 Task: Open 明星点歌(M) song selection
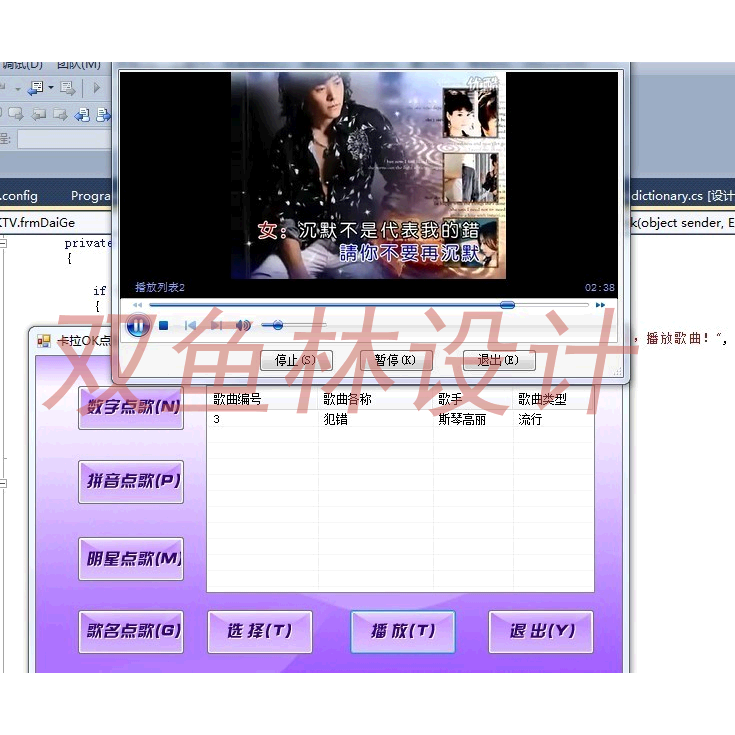(x=131, y=558)
